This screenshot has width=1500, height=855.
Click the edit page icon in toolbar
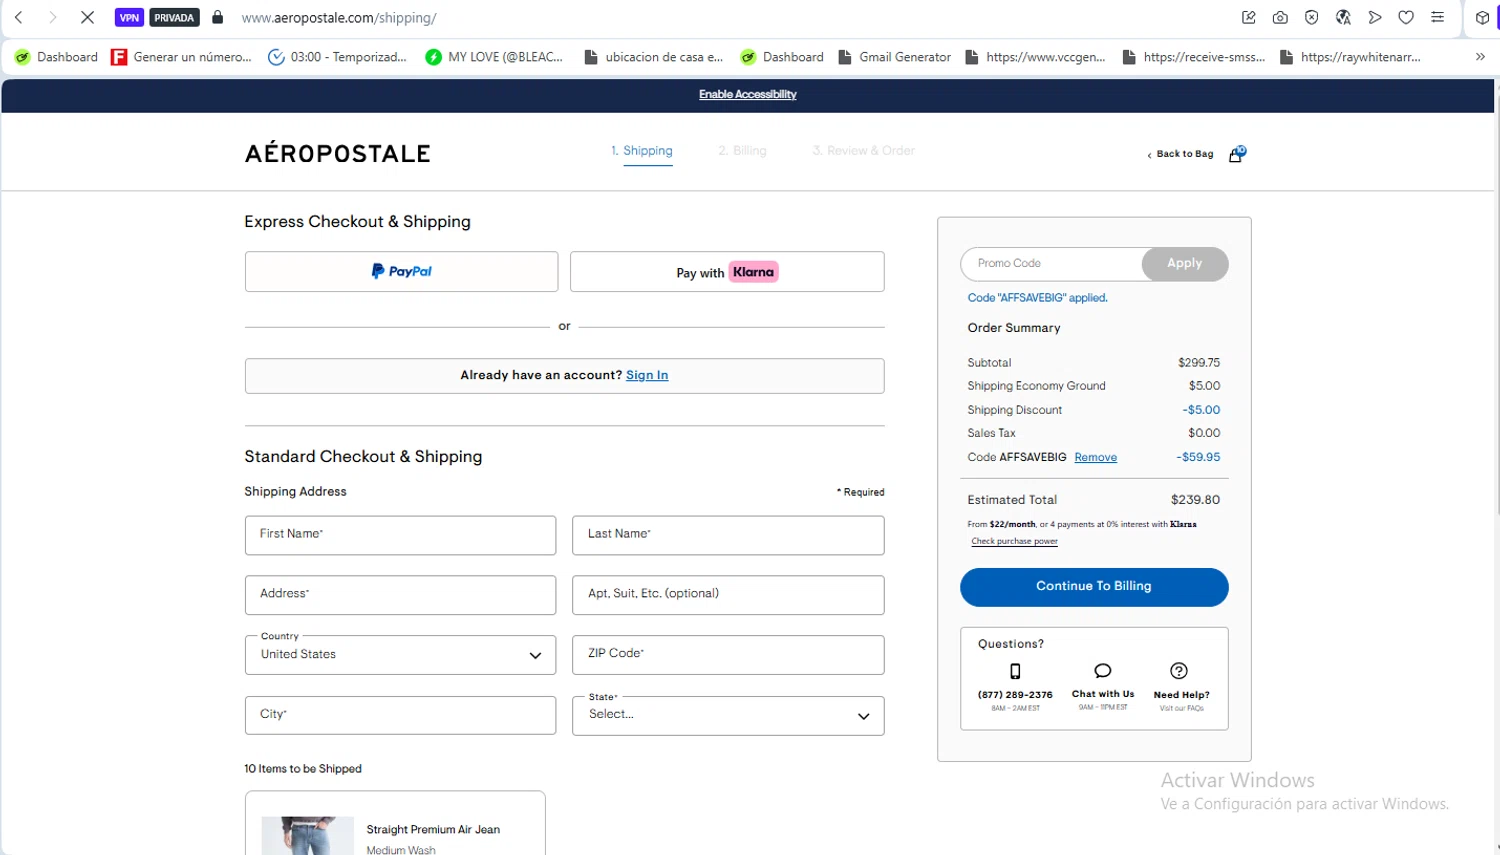[x=1248, y=17]
